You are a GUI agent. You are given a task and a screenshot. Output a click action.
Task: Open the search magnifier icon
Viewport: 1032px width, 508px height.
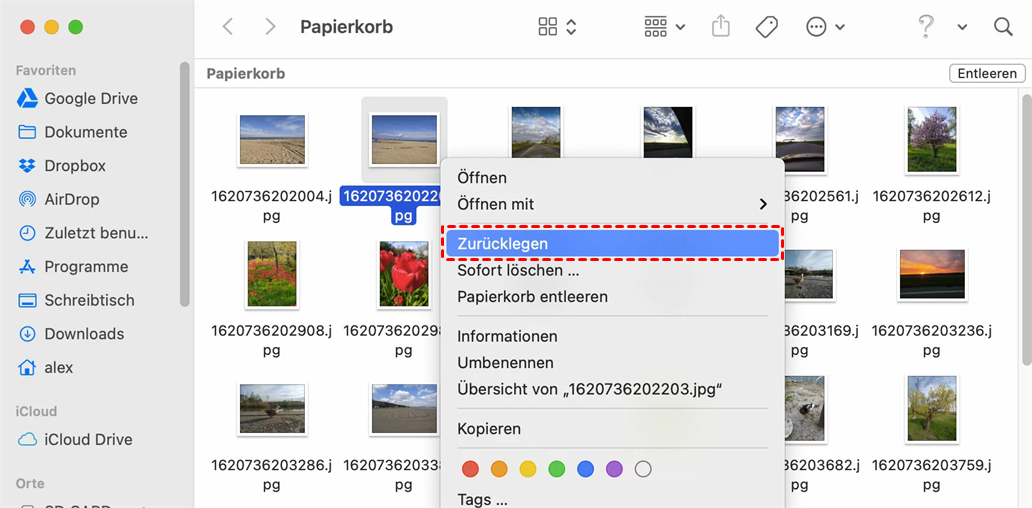click(1003, 27)
